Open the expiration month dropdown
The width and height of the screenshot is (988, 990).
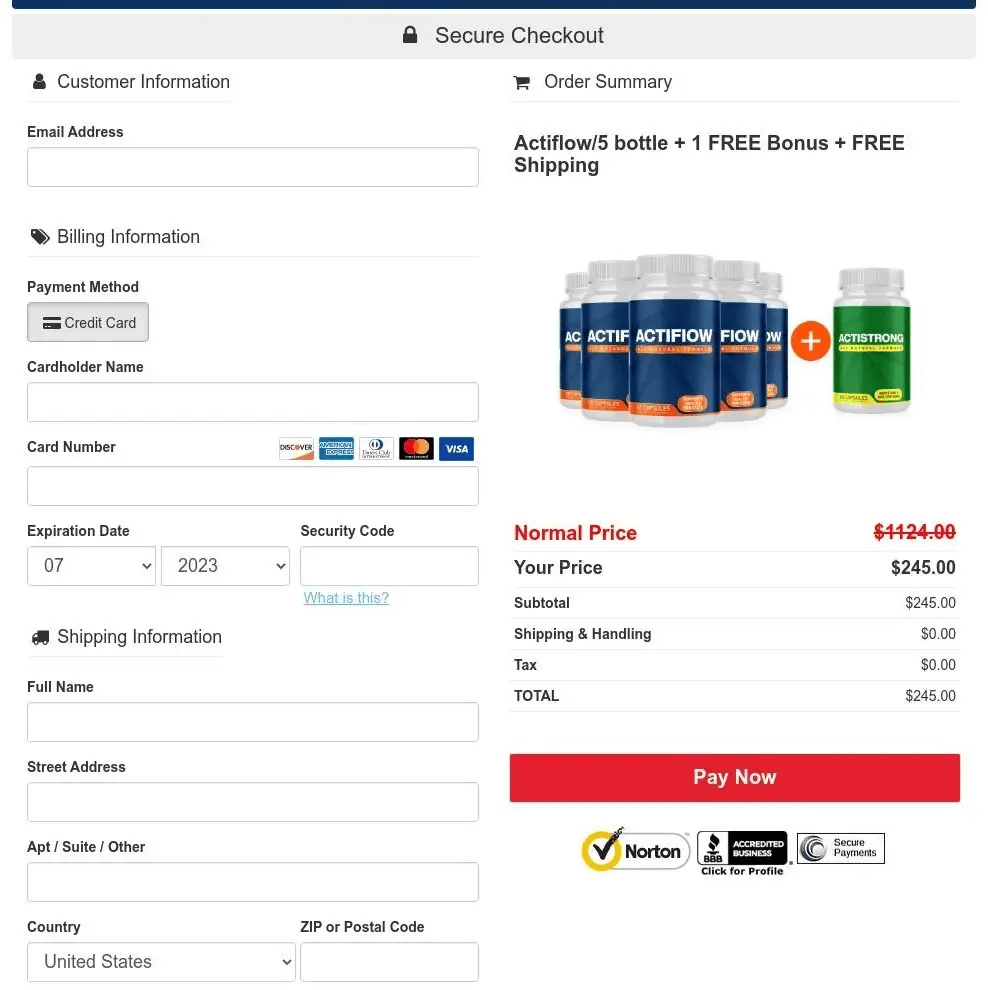tap(91, 565)
